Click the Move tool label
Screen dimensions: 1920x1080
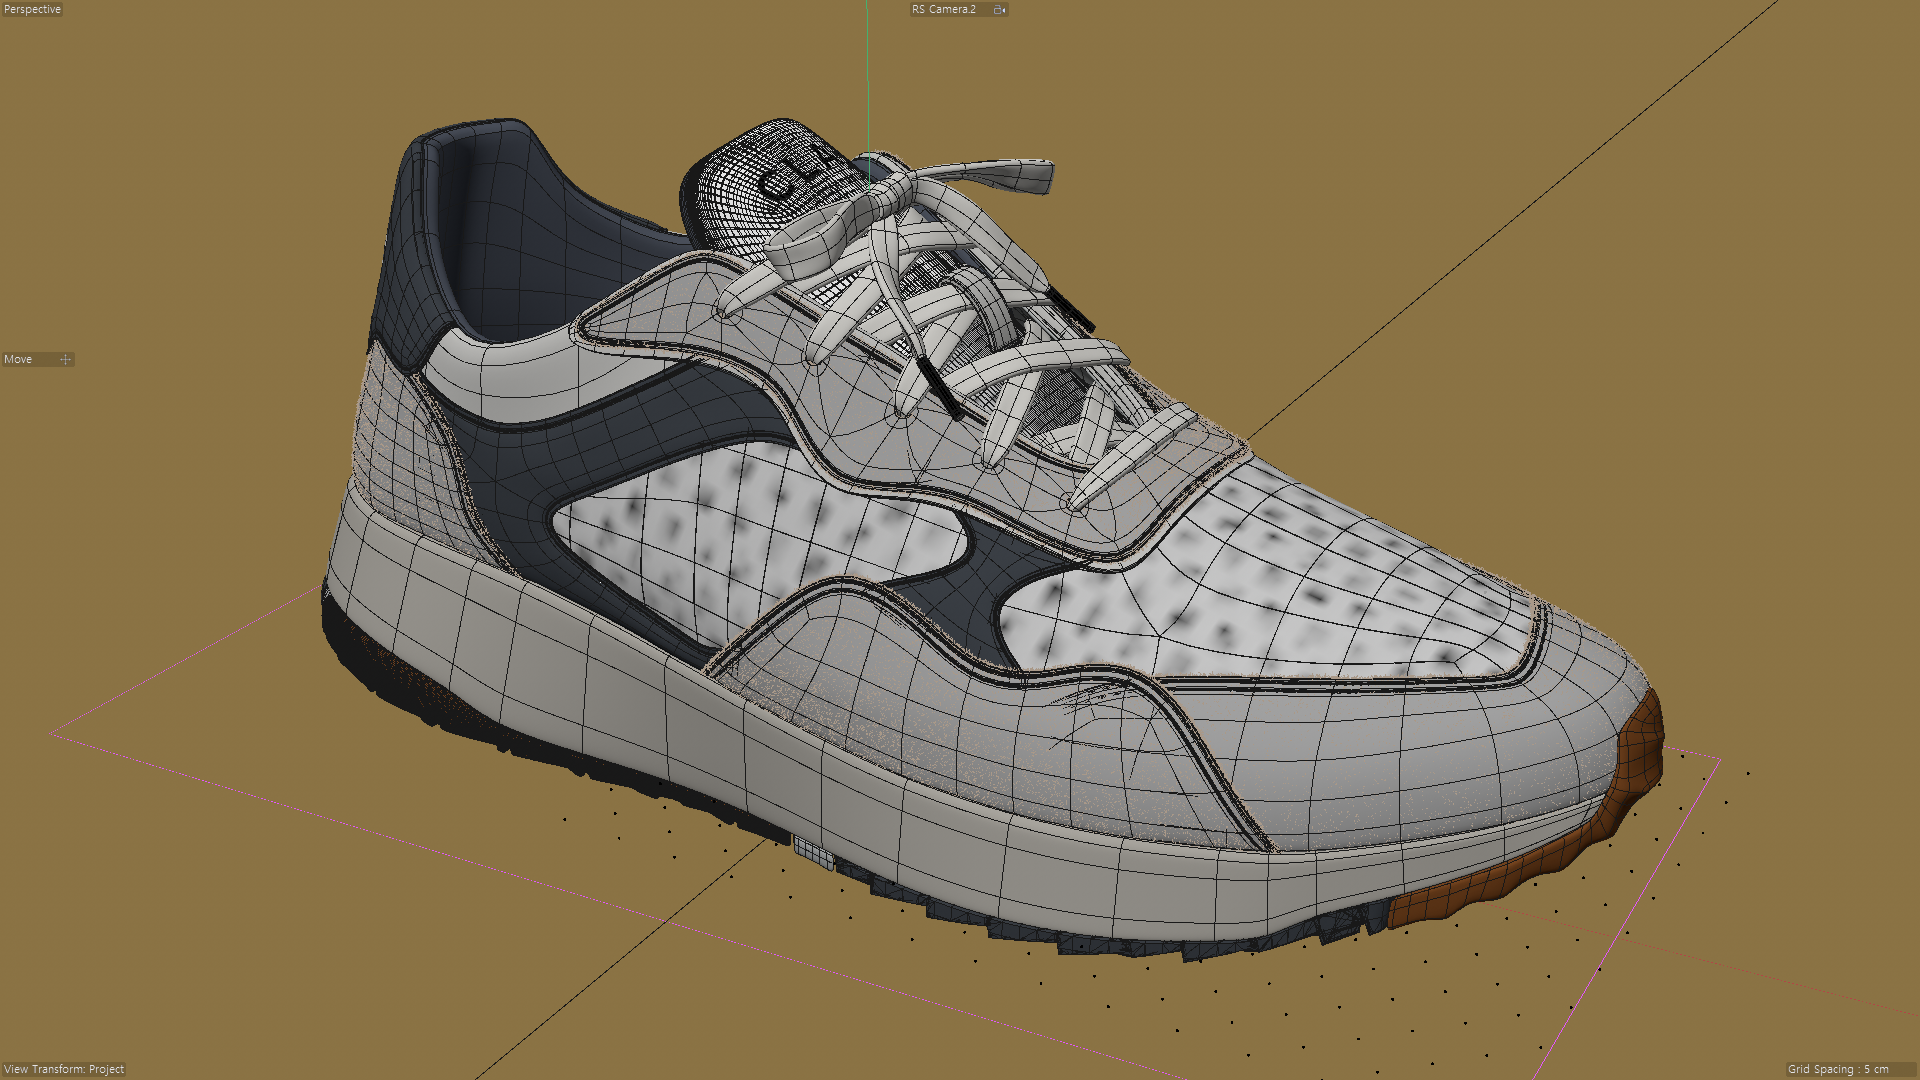18,359
